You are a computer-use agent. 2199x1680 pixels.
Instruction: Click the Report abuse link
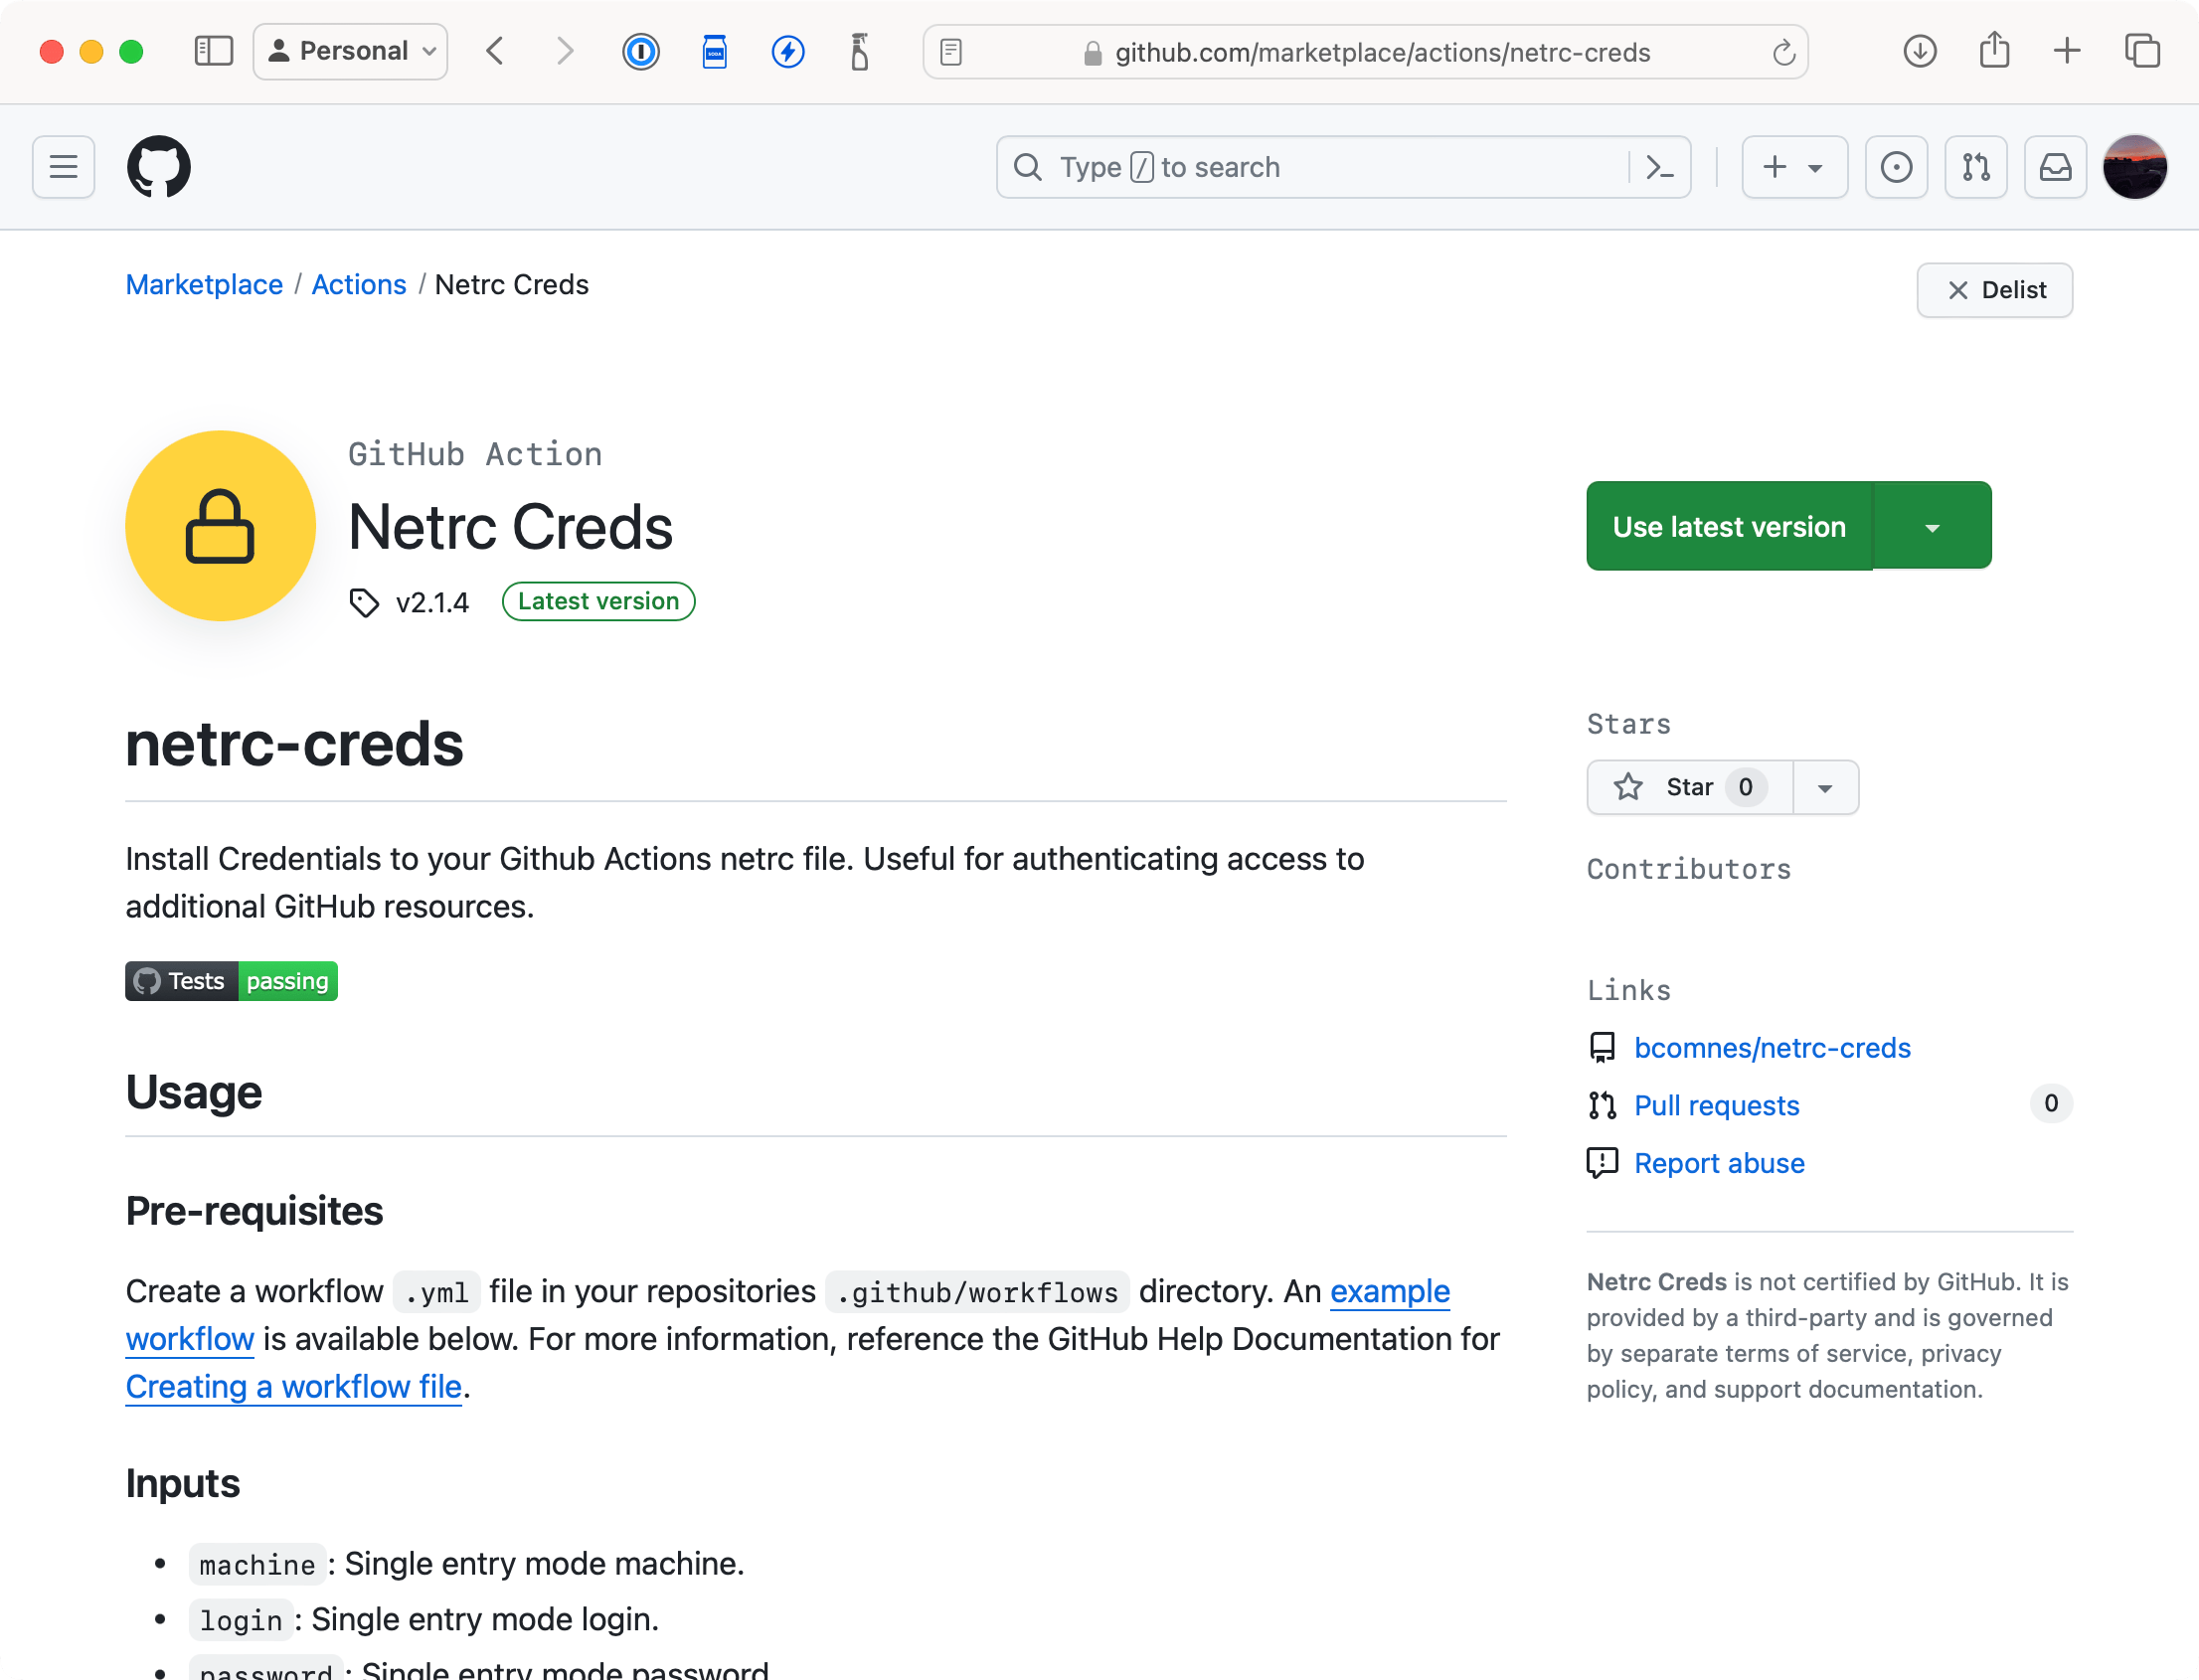(1719, 1164)
